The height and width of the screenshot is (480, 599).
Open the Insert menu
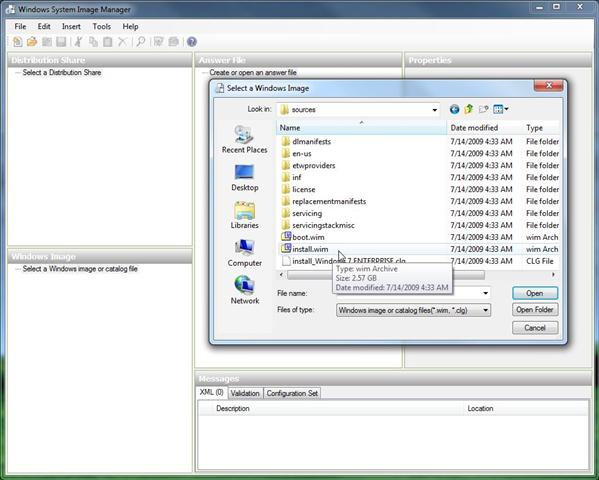(71, 26)
